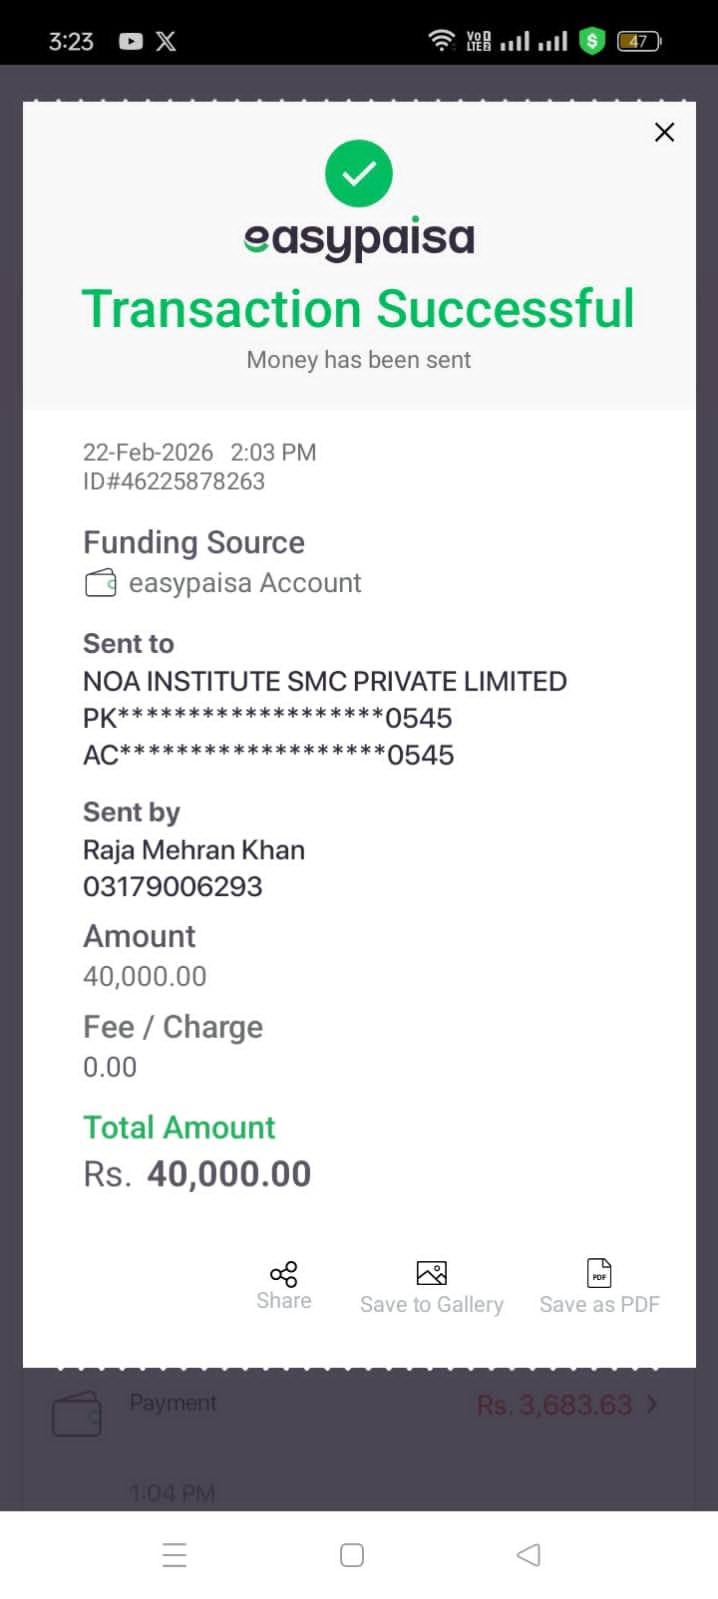The height and width of the screenshot is (1599, 718).
Task: Tap the Save to Gallery image icon
Action: [431, 1273]
